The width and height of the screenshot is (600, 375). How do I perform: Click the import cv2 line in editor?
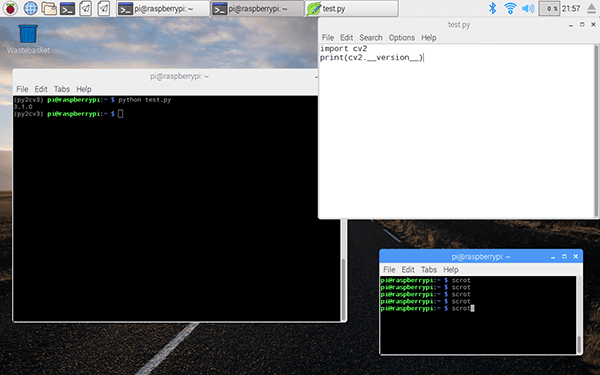click(x=344, y=49)
